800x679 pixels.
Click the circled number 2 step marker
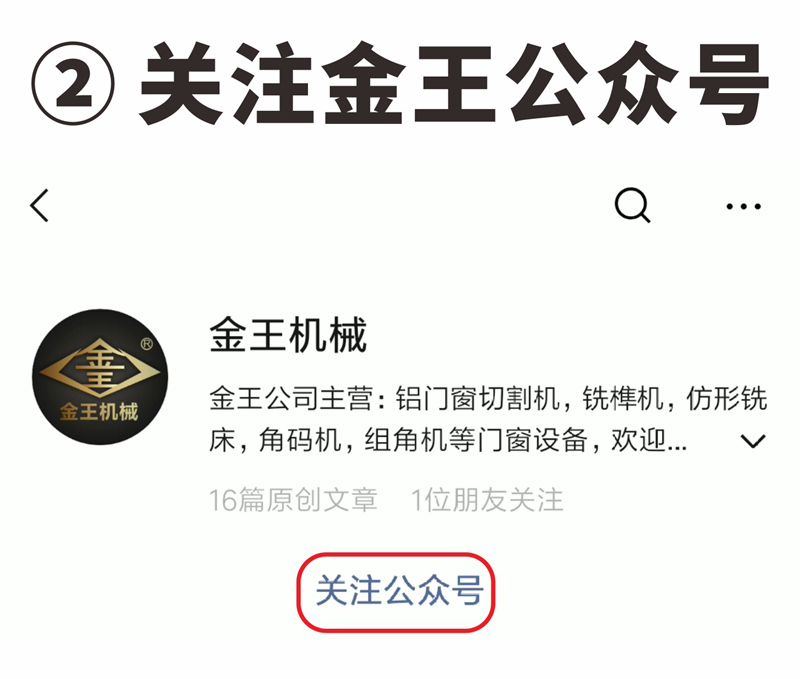click(x=73, y=83)
